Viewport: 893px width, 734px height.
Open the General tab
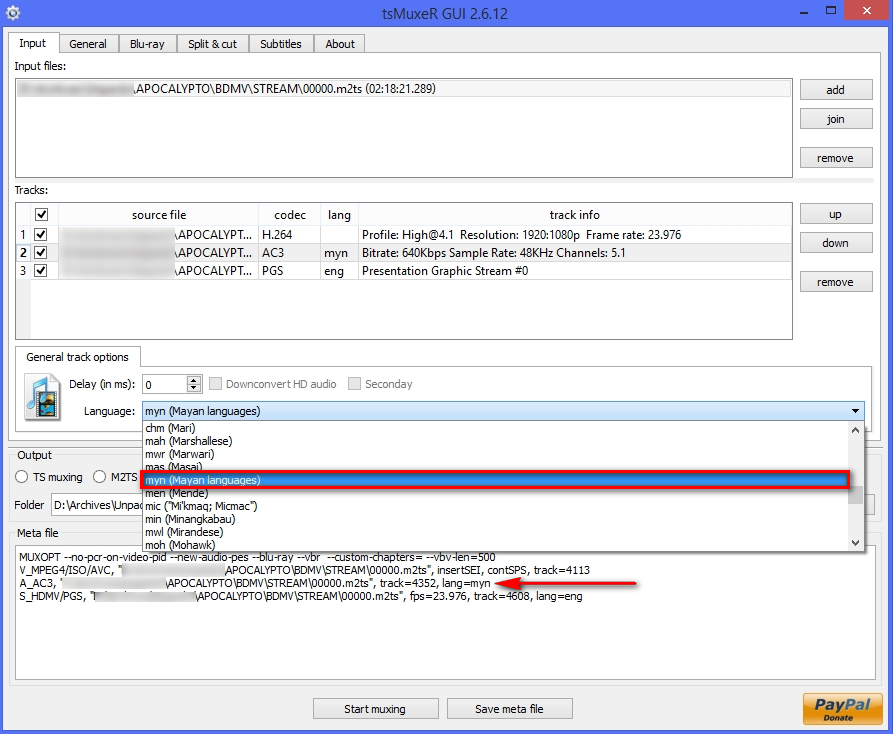click(x=88, y=44)
